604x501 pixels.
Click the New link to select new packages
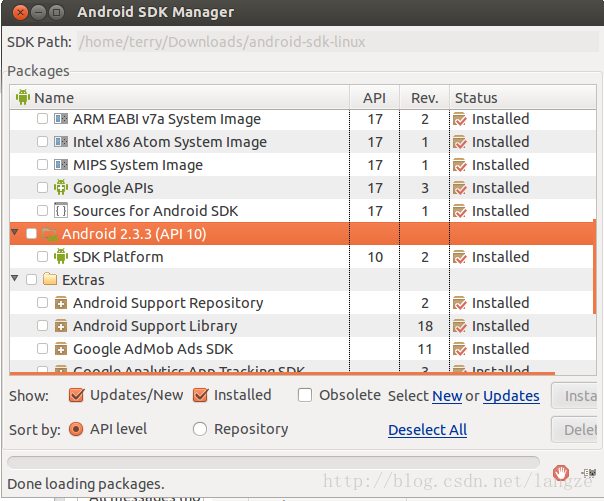tap(447, 396)
